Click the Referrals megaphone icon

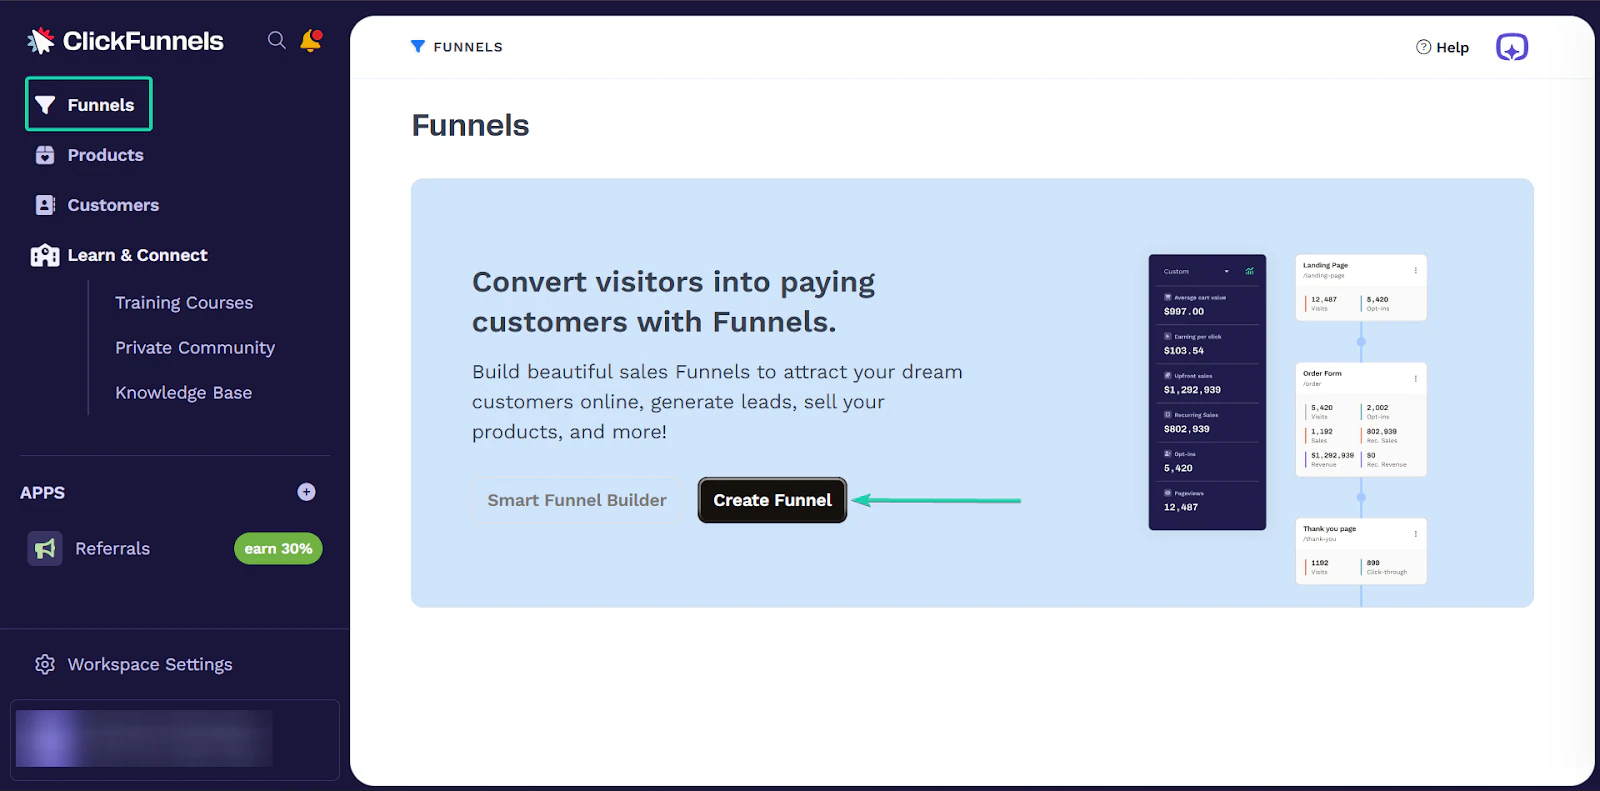coord(45,548)
